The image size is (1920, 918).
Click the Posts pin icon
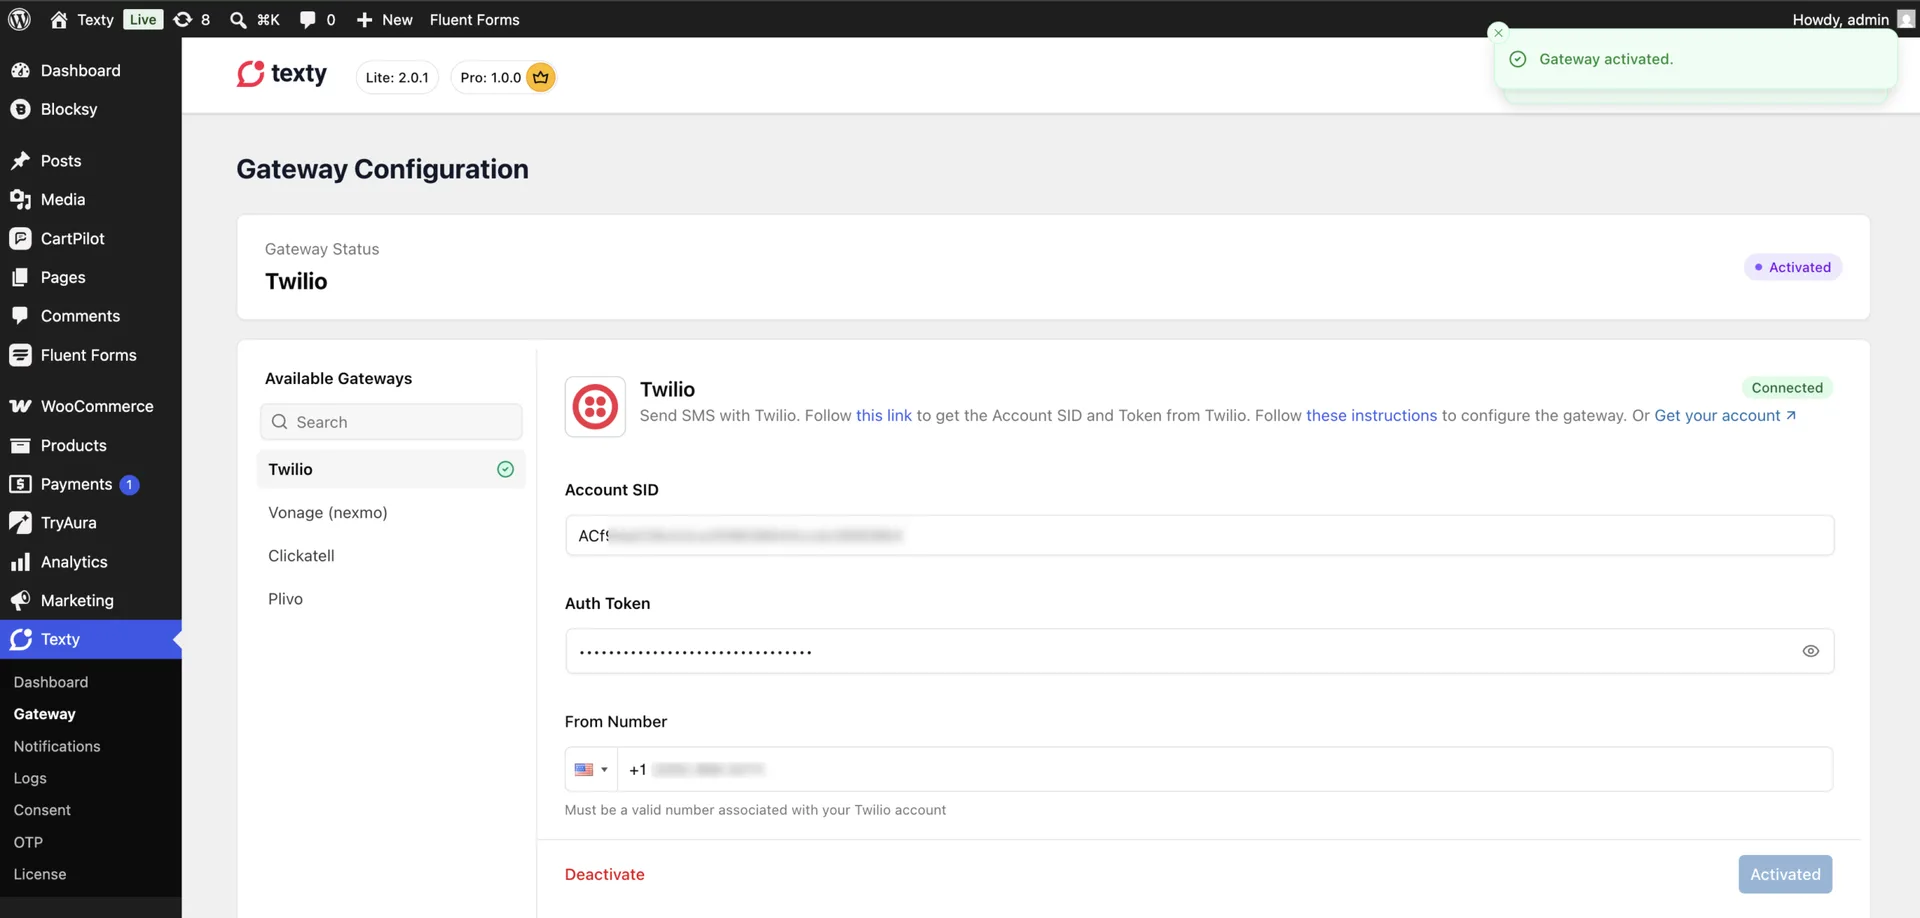pyautogui.click(x=20, y=160)
